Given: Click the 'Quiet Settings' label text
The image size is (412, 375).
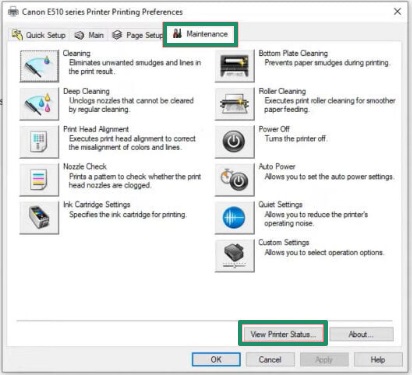Looking at the screenshot, I should point(281,204).
